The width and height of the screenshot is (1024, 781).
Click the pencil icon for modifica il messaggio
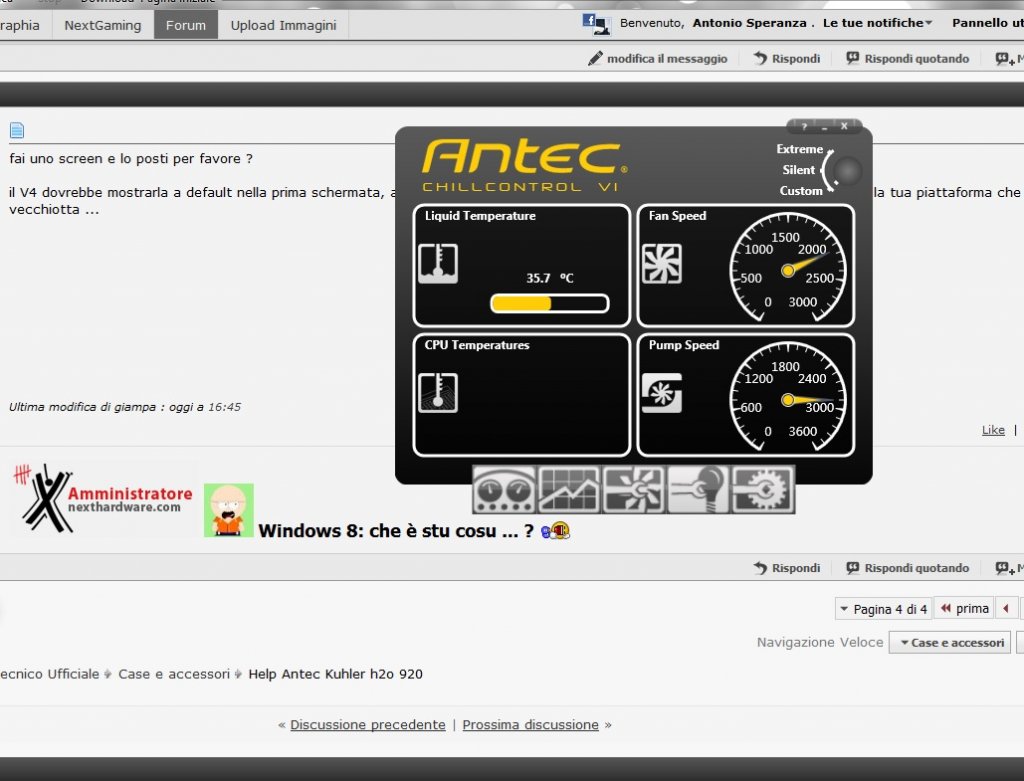[595, 59]
